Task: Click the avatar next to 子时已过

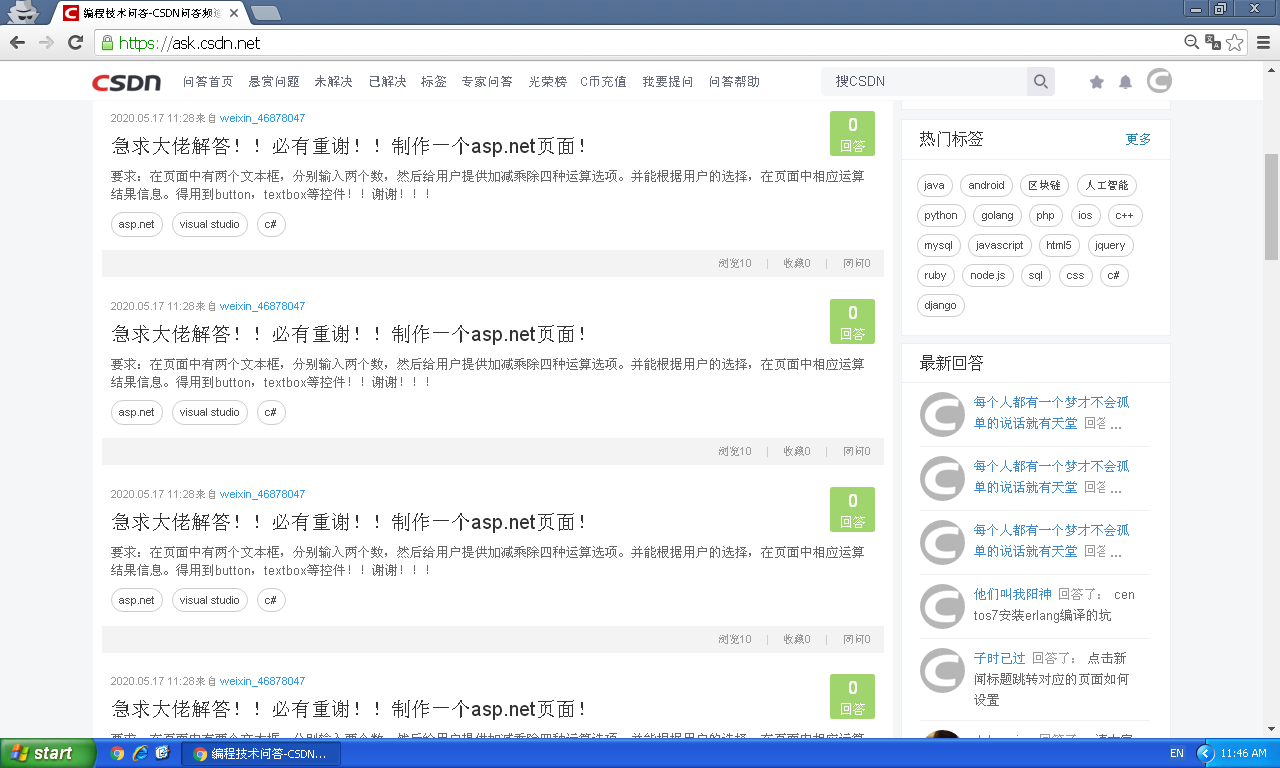Action: point(942,670)
